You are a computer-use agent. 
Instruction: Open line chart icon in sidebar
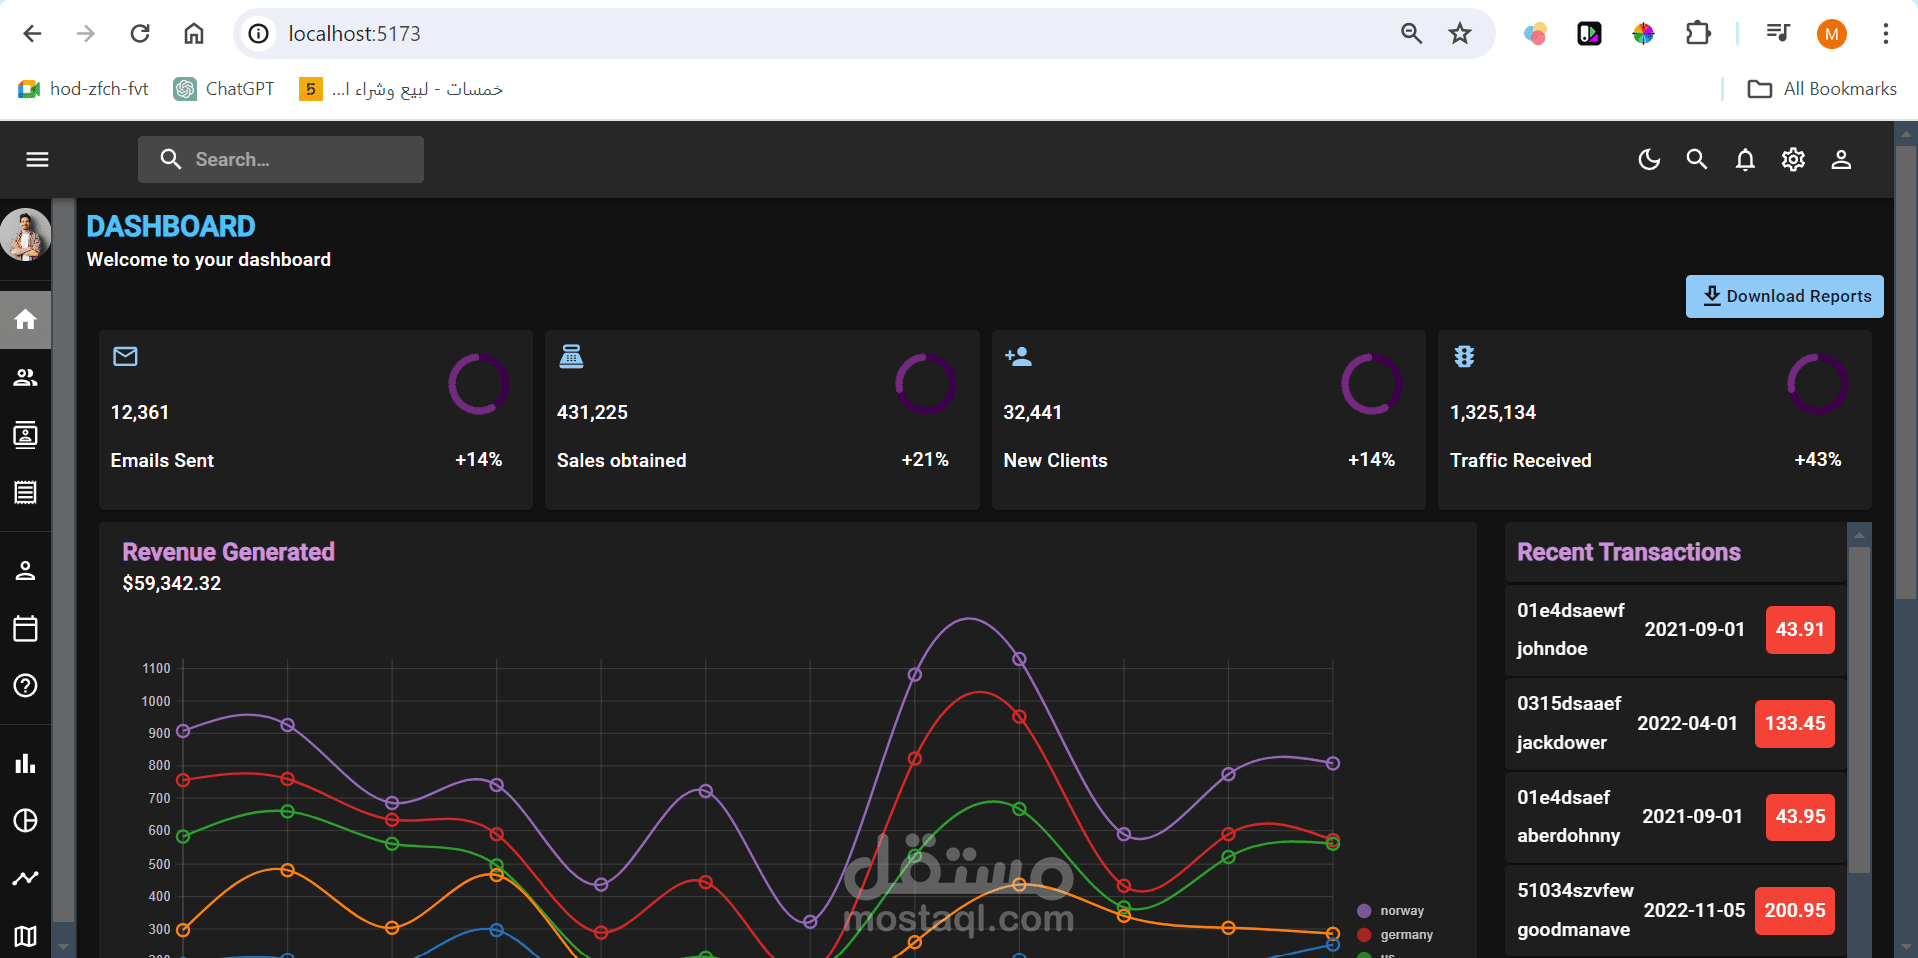click(25, 878)
